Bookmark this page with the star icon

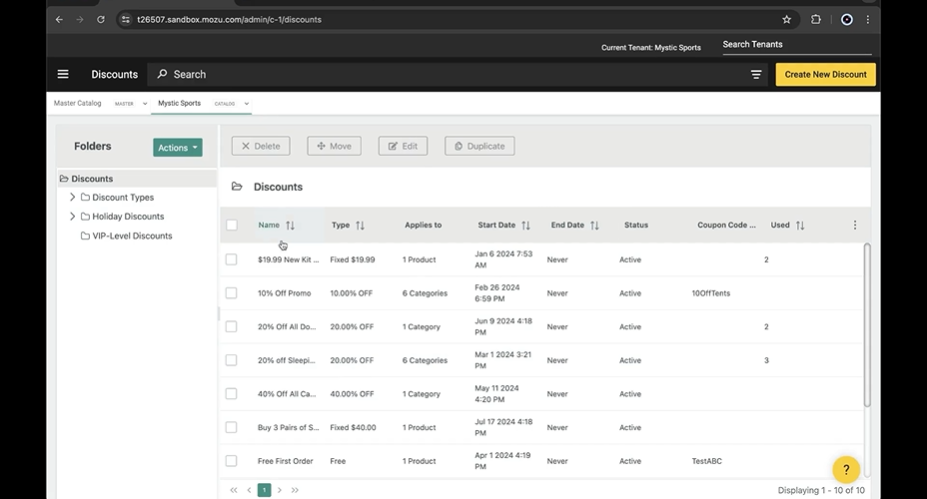click(786, 20)
